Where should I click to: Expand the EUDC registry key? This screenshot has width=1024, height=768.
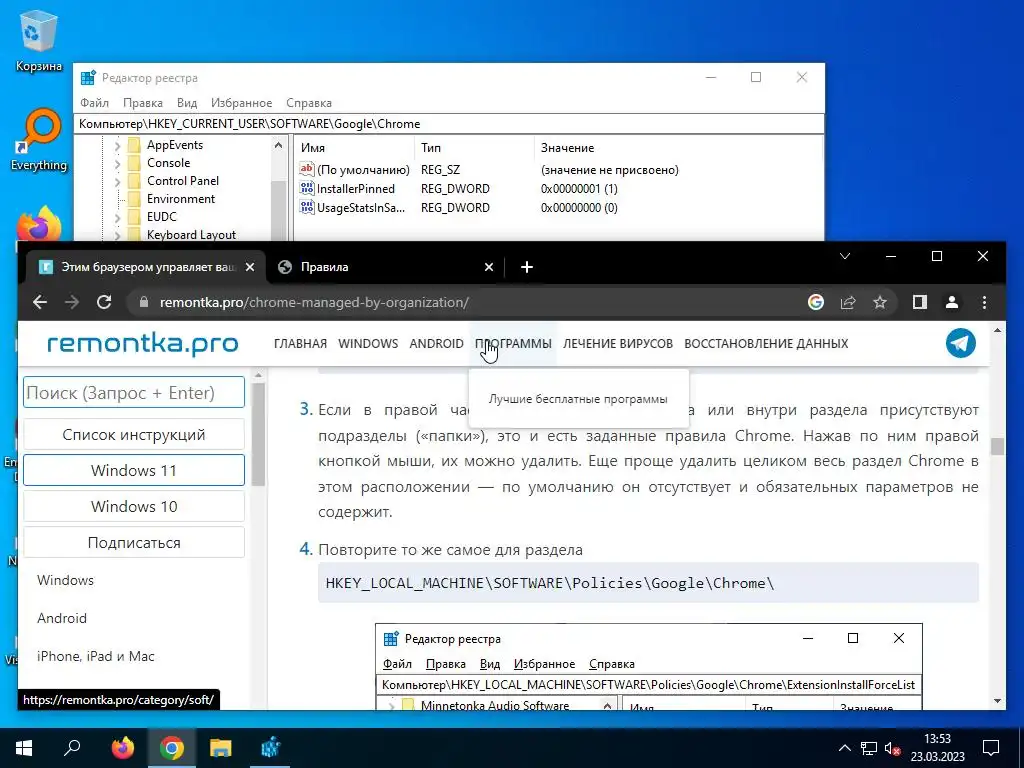click(118, 217)
